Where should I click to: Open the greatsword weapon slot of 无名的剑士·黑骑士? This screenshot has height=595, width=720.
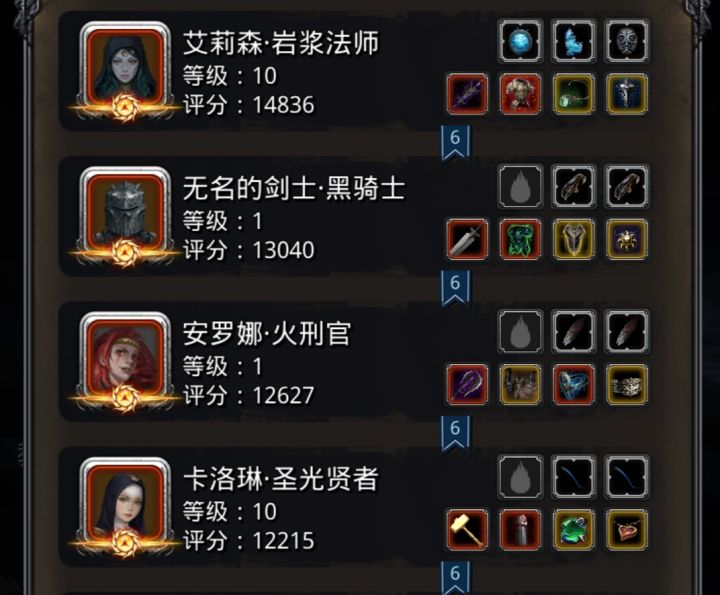click(x=467, y=239)
